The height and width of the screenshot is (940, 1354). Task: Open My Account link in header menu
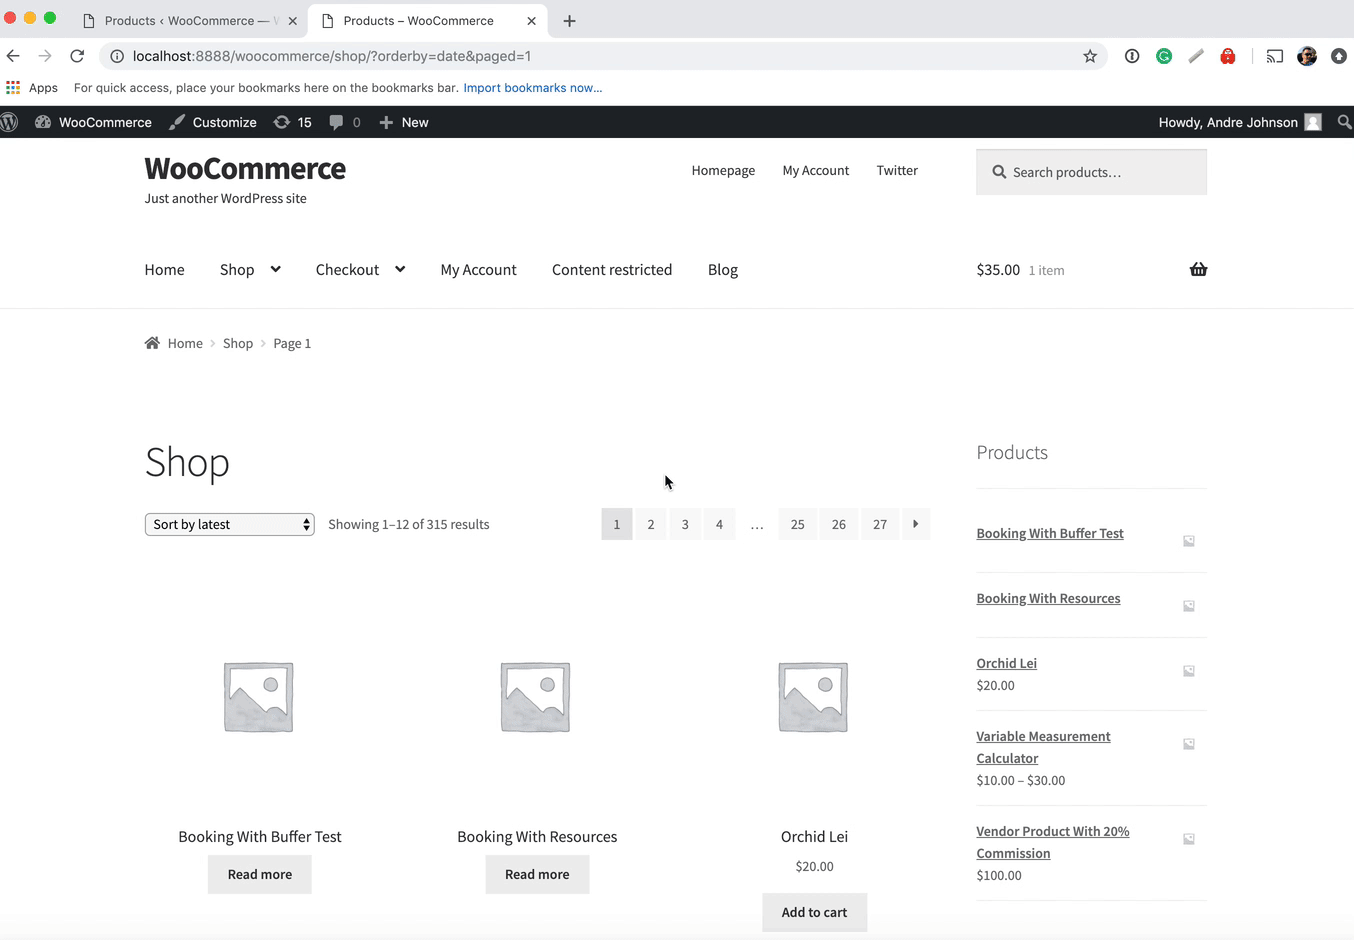[x=815, y=170]
